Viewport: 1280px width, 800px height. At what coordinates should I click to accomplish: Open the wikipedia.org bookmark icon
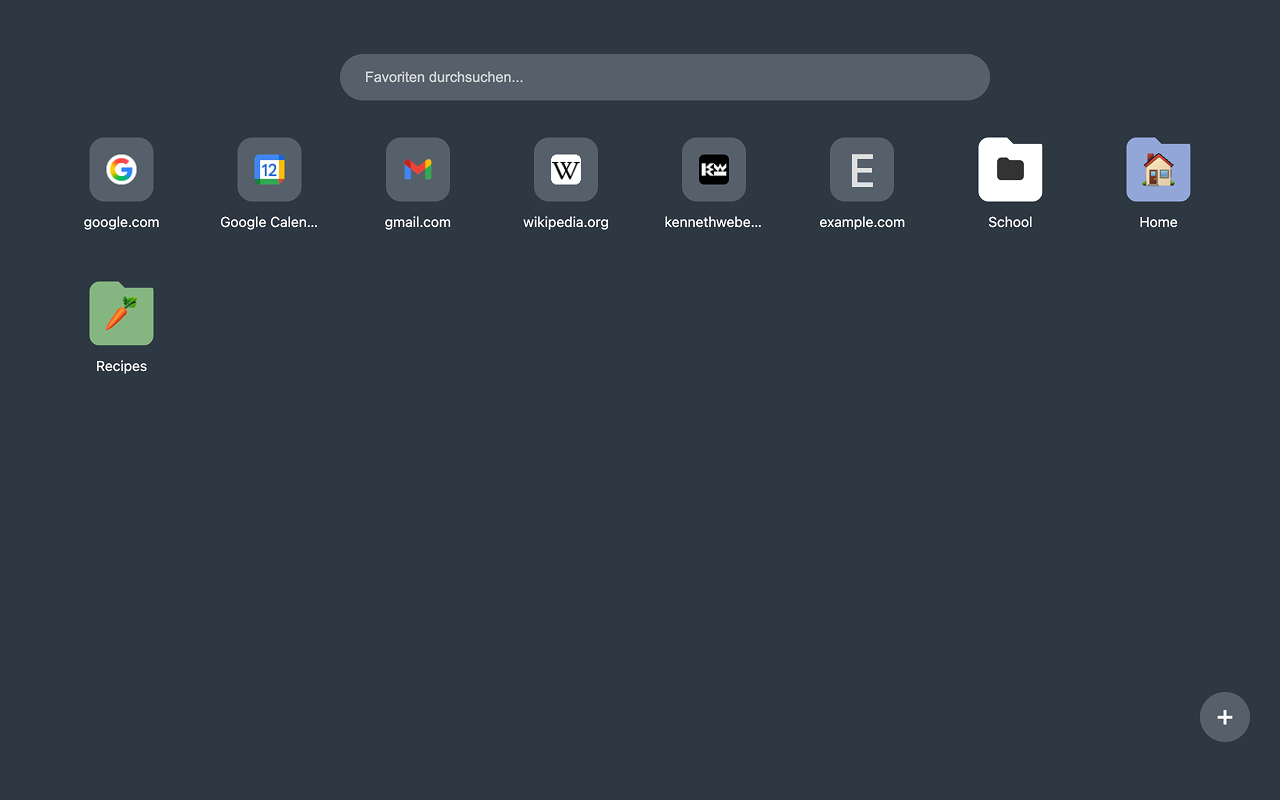(566, 169)
